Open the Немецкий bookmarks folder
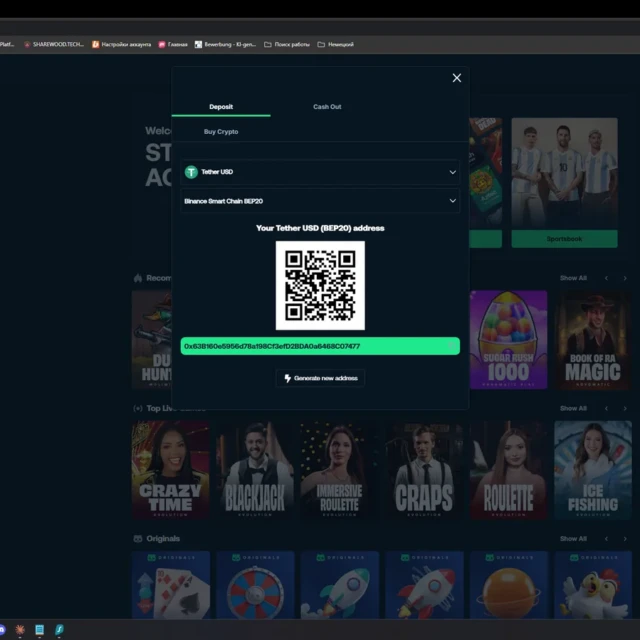This screenshot has width=640, height=640. 336,44
